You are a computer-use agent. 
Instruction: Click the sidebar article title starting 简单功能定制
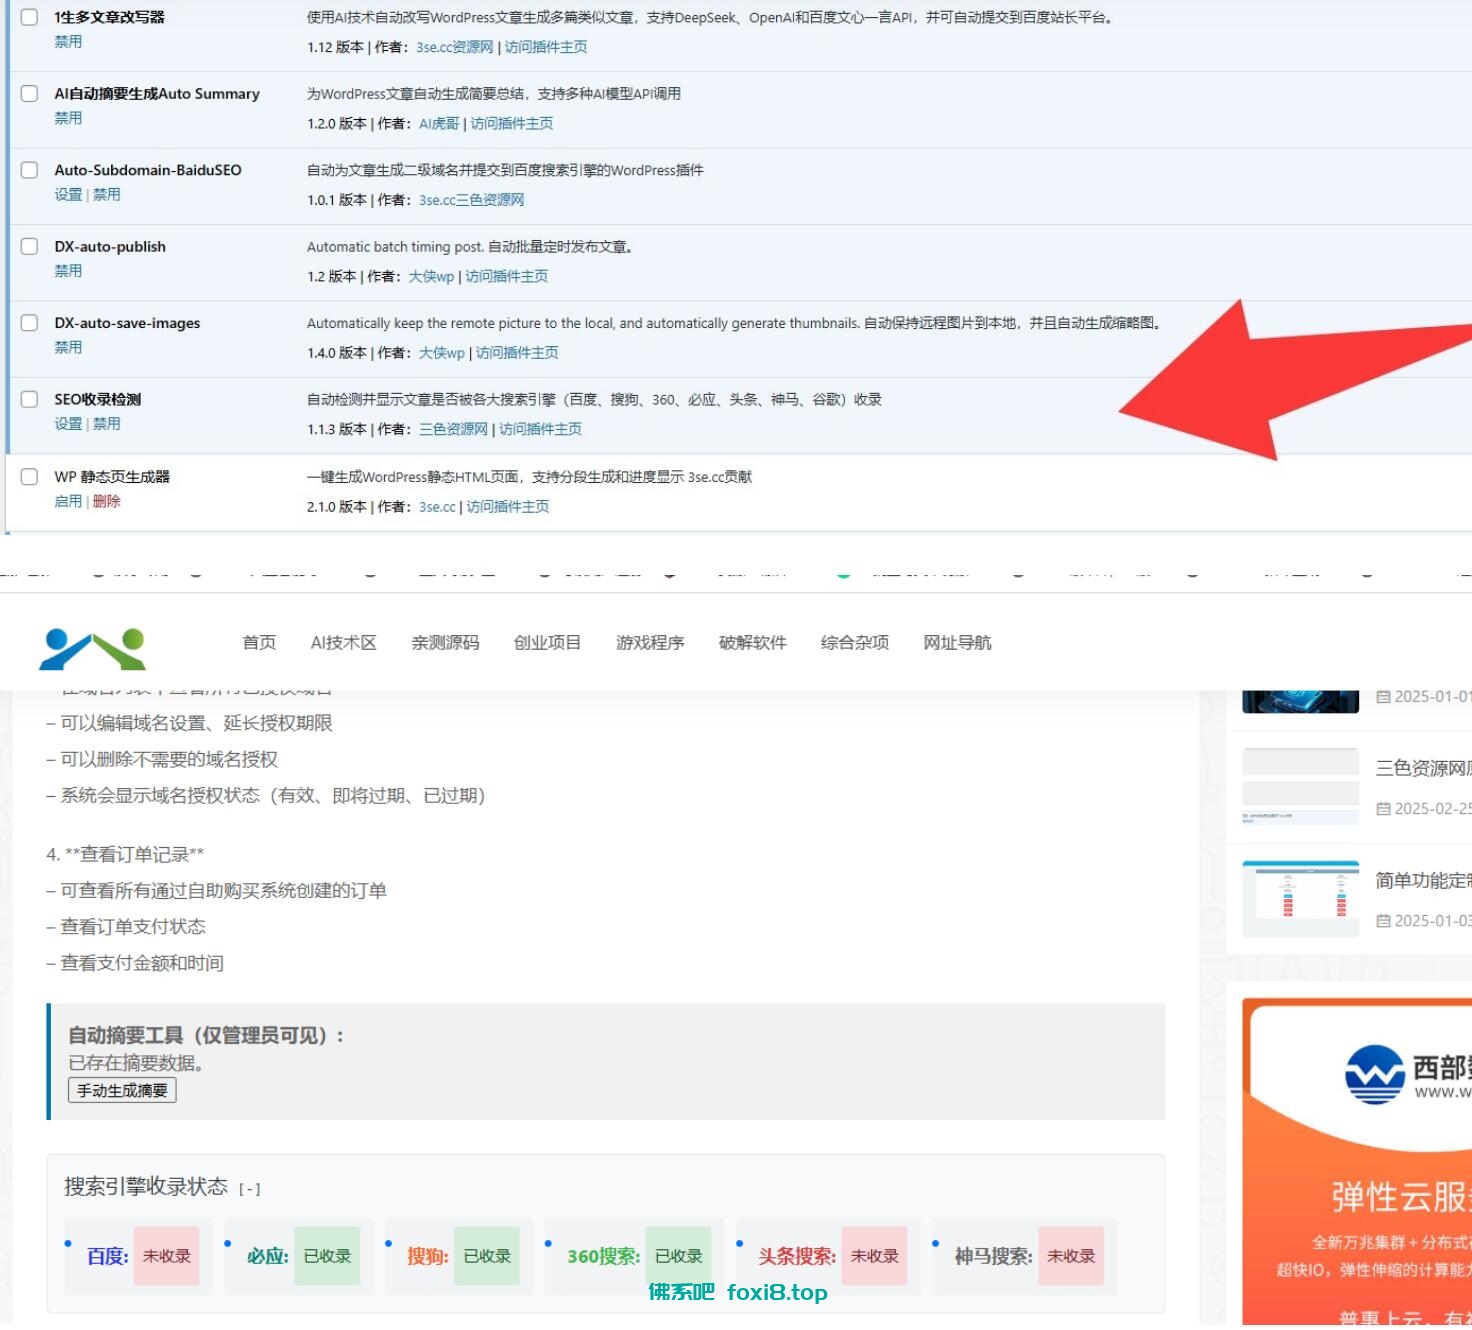(x=1423, y=880)
